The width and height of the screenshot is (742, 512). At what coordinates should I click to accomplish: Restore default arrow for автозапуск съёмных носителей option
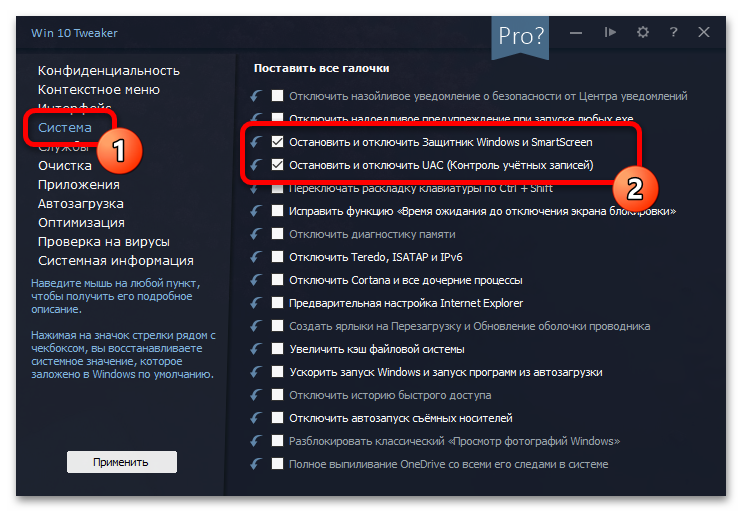tap(256, 418)
